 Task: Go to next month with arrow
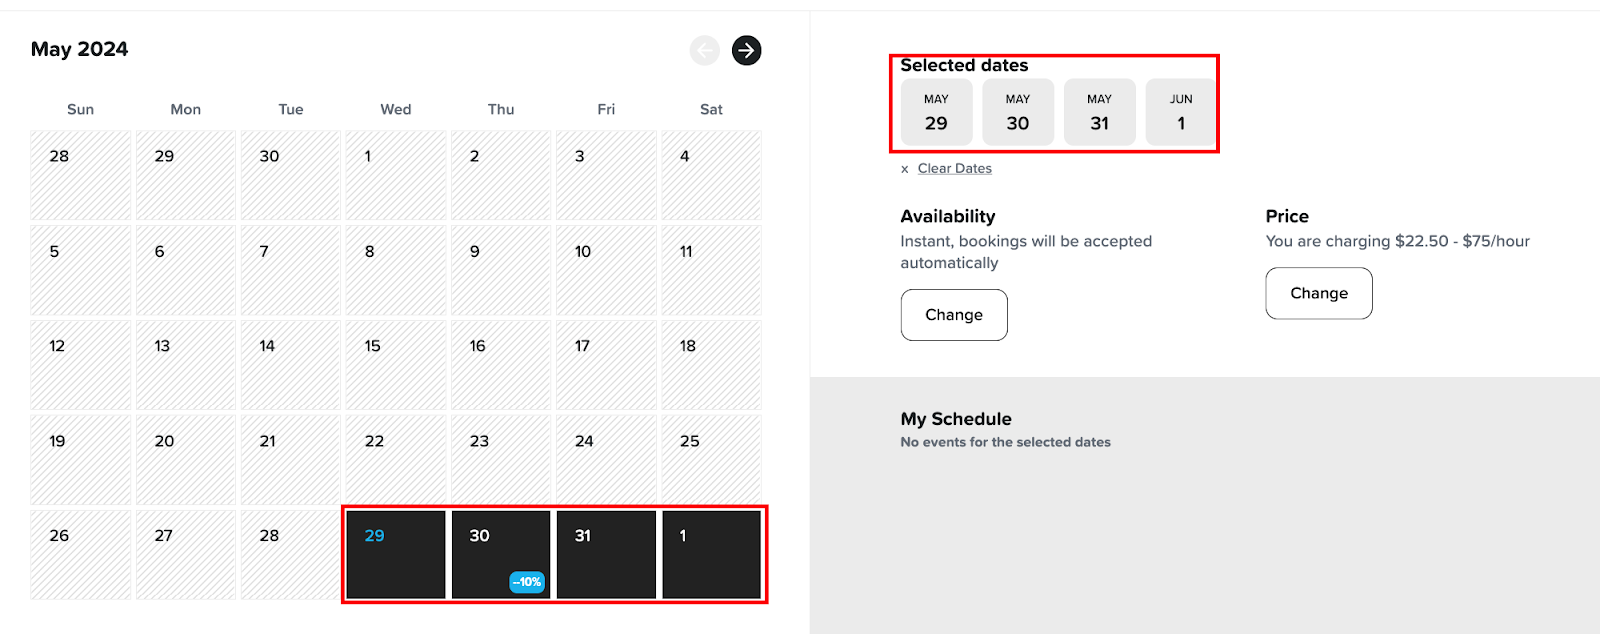[746, 50]
